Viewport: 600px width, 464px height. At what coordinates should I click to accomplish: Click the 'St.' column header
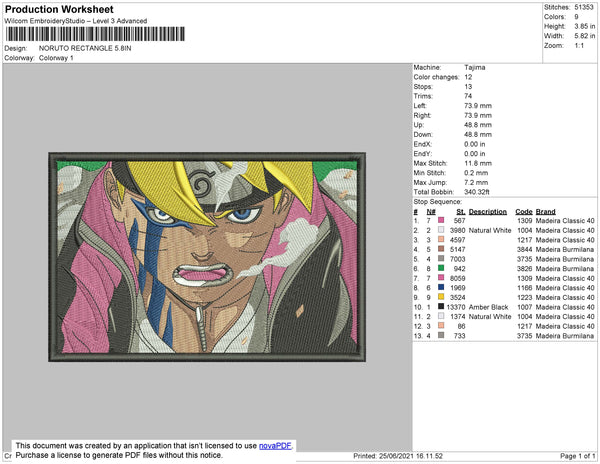coord(461,212)
